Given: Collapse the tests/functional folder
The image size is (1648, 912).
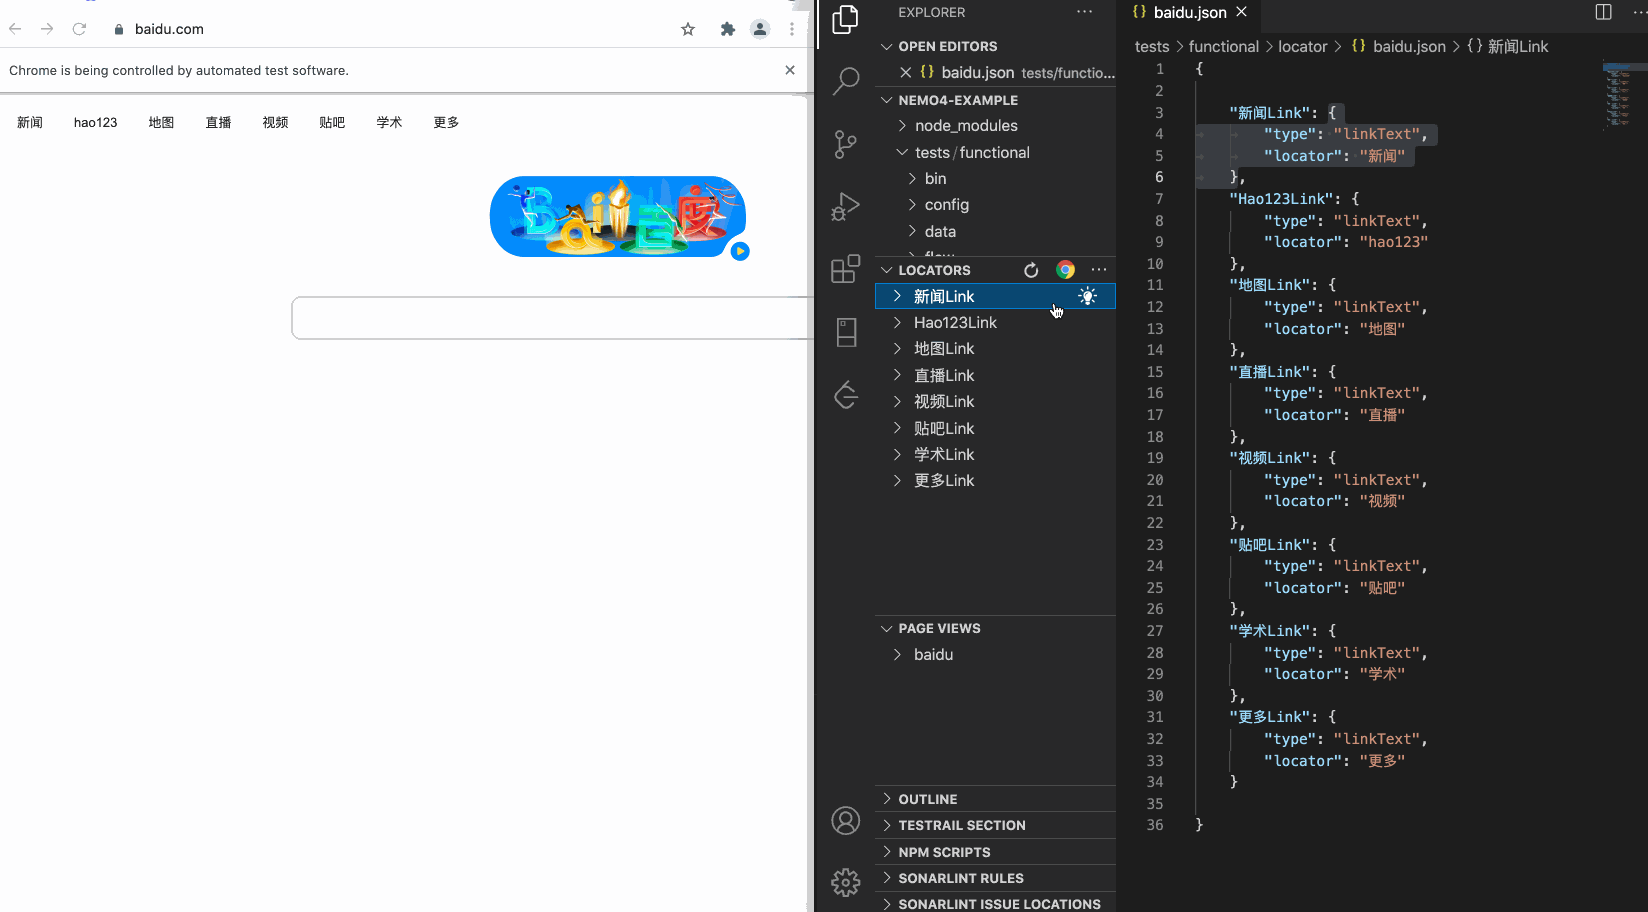Looking at the screenshot, I should (x=902, y=152).
